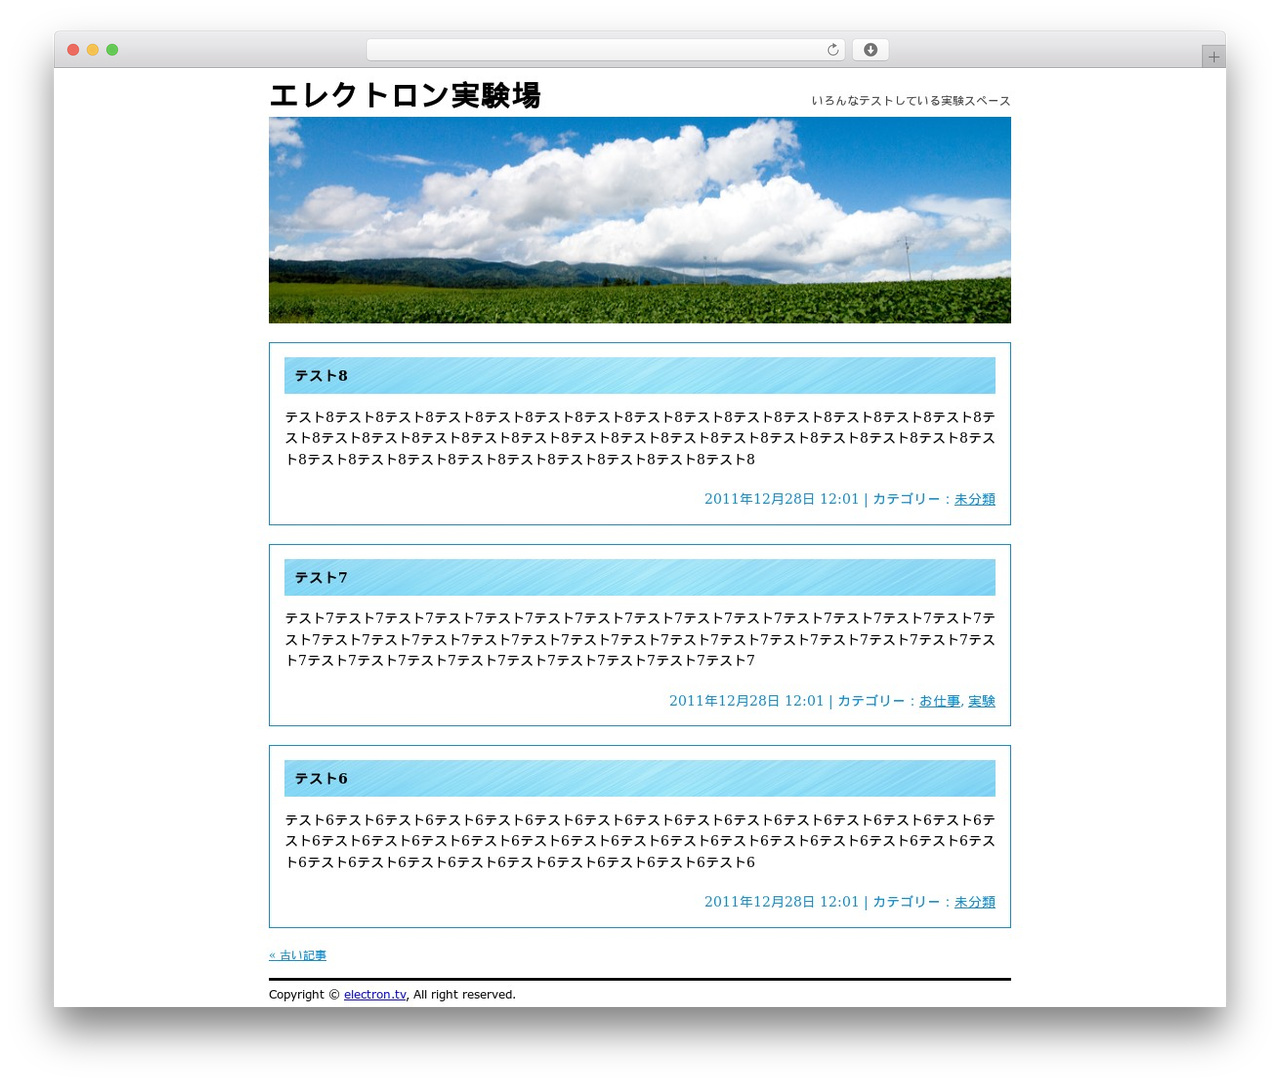
Task: Click the テスト6 post heading
Action: click(321, 779)
